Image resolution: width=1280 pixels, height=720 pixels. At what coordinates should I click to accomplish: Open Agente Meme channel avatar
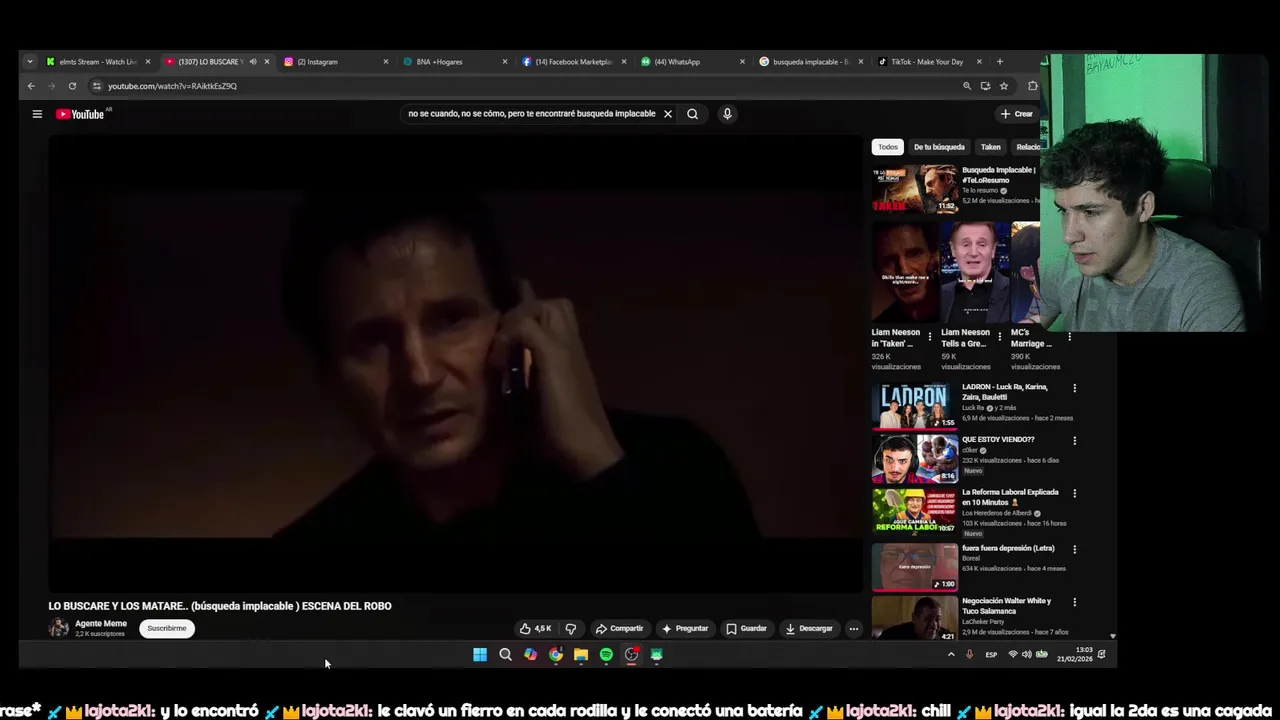click(59, 628)
